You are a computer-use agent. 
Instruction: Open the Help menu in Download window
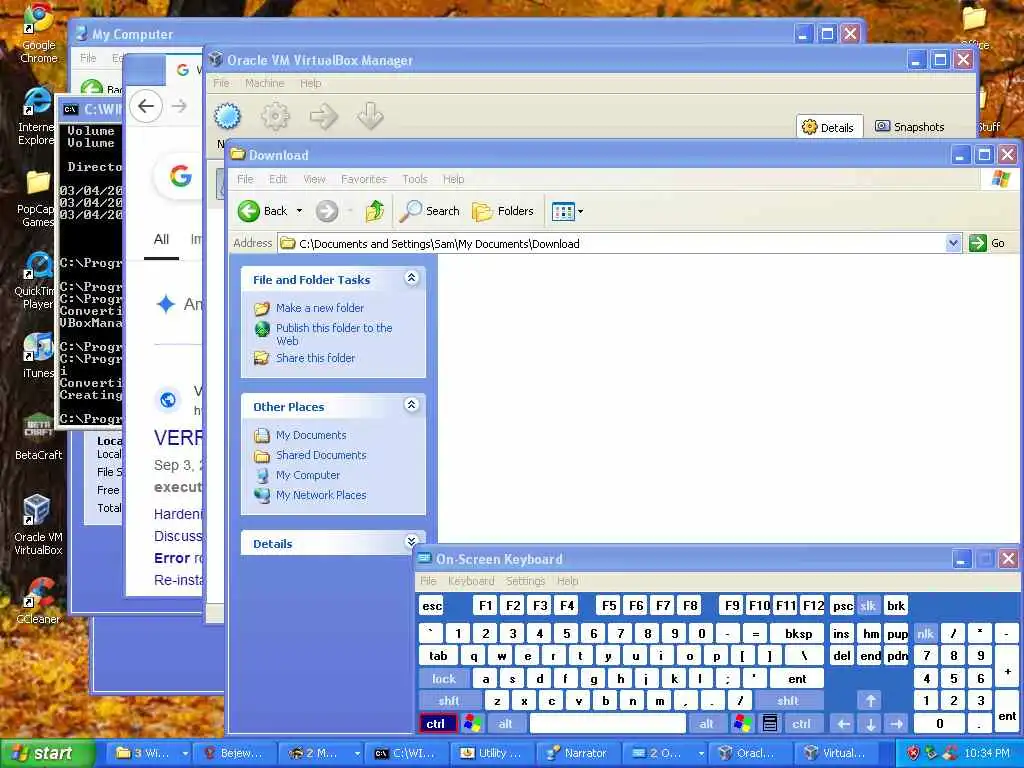pos(453,179)
